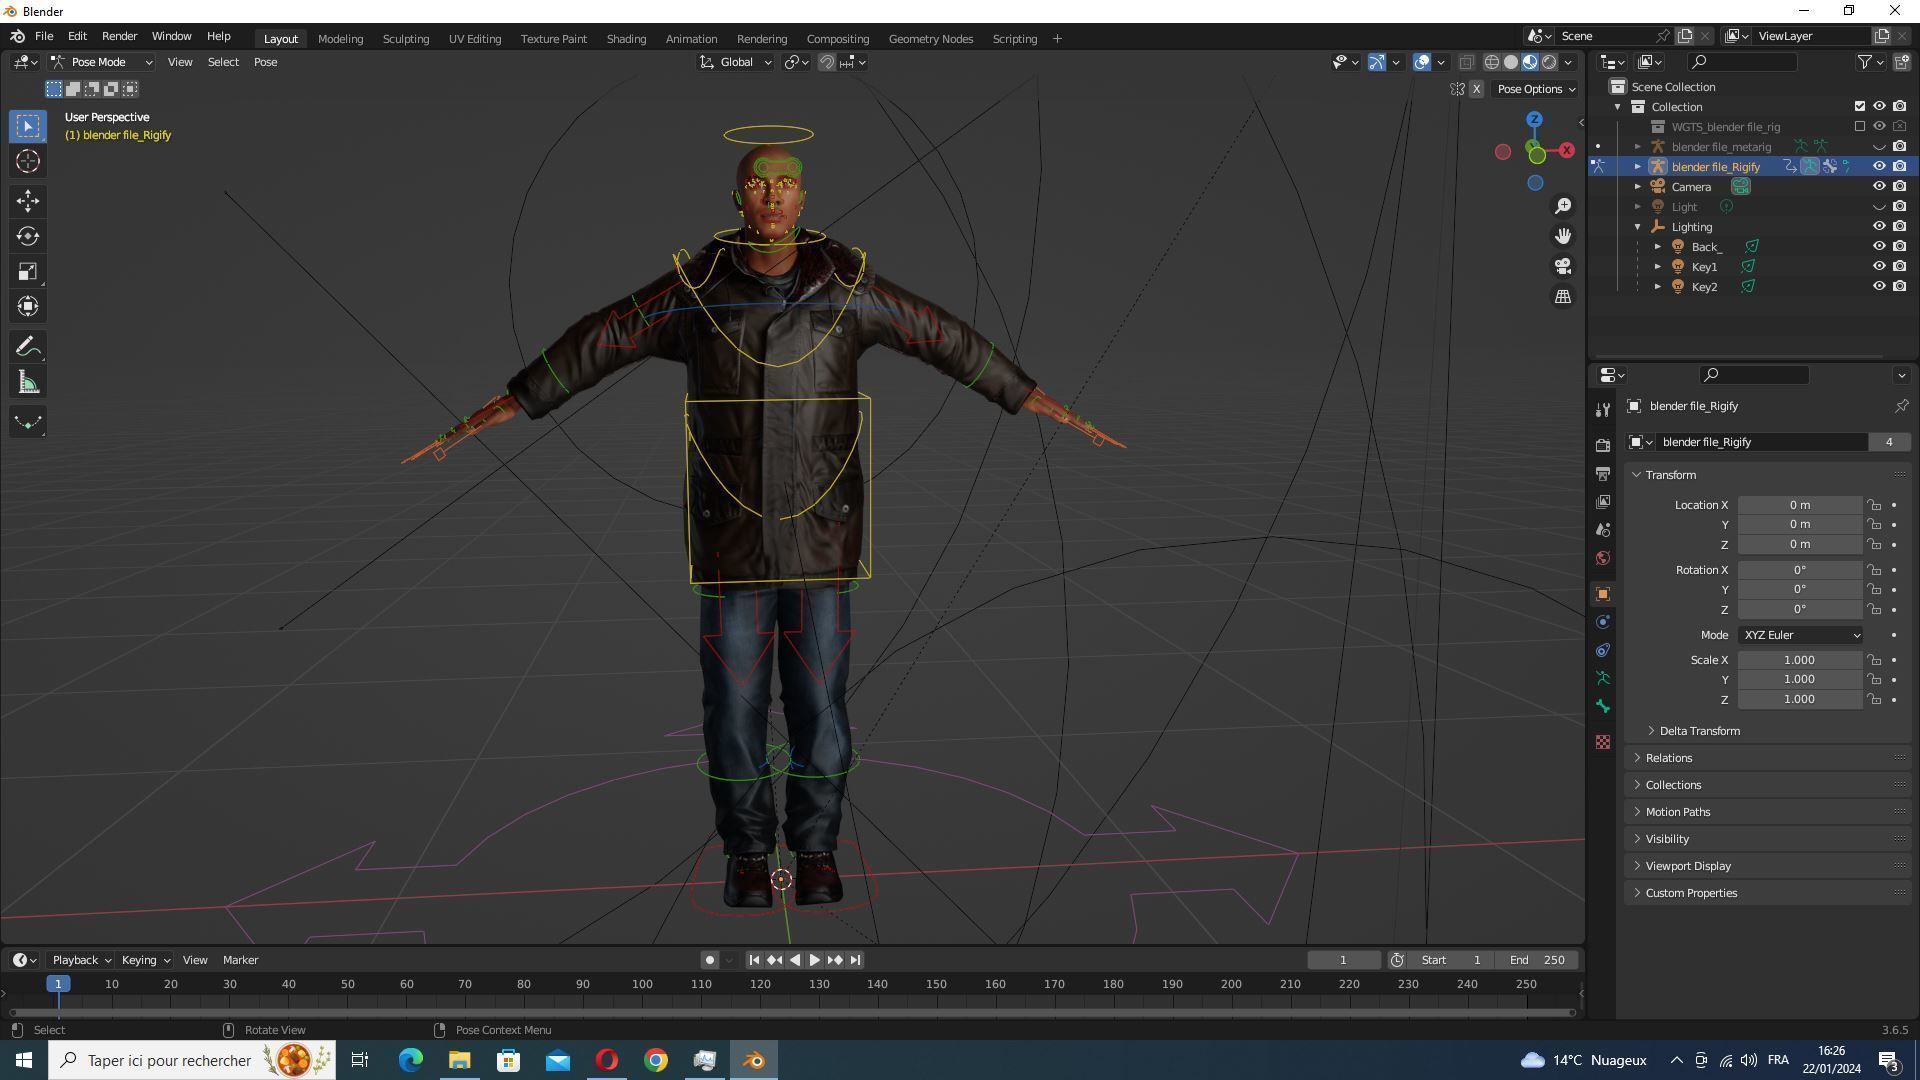Select the Annotate pencil tool
The width and height of the screenshot is (1920, 1080).
(x=27, y=347)
